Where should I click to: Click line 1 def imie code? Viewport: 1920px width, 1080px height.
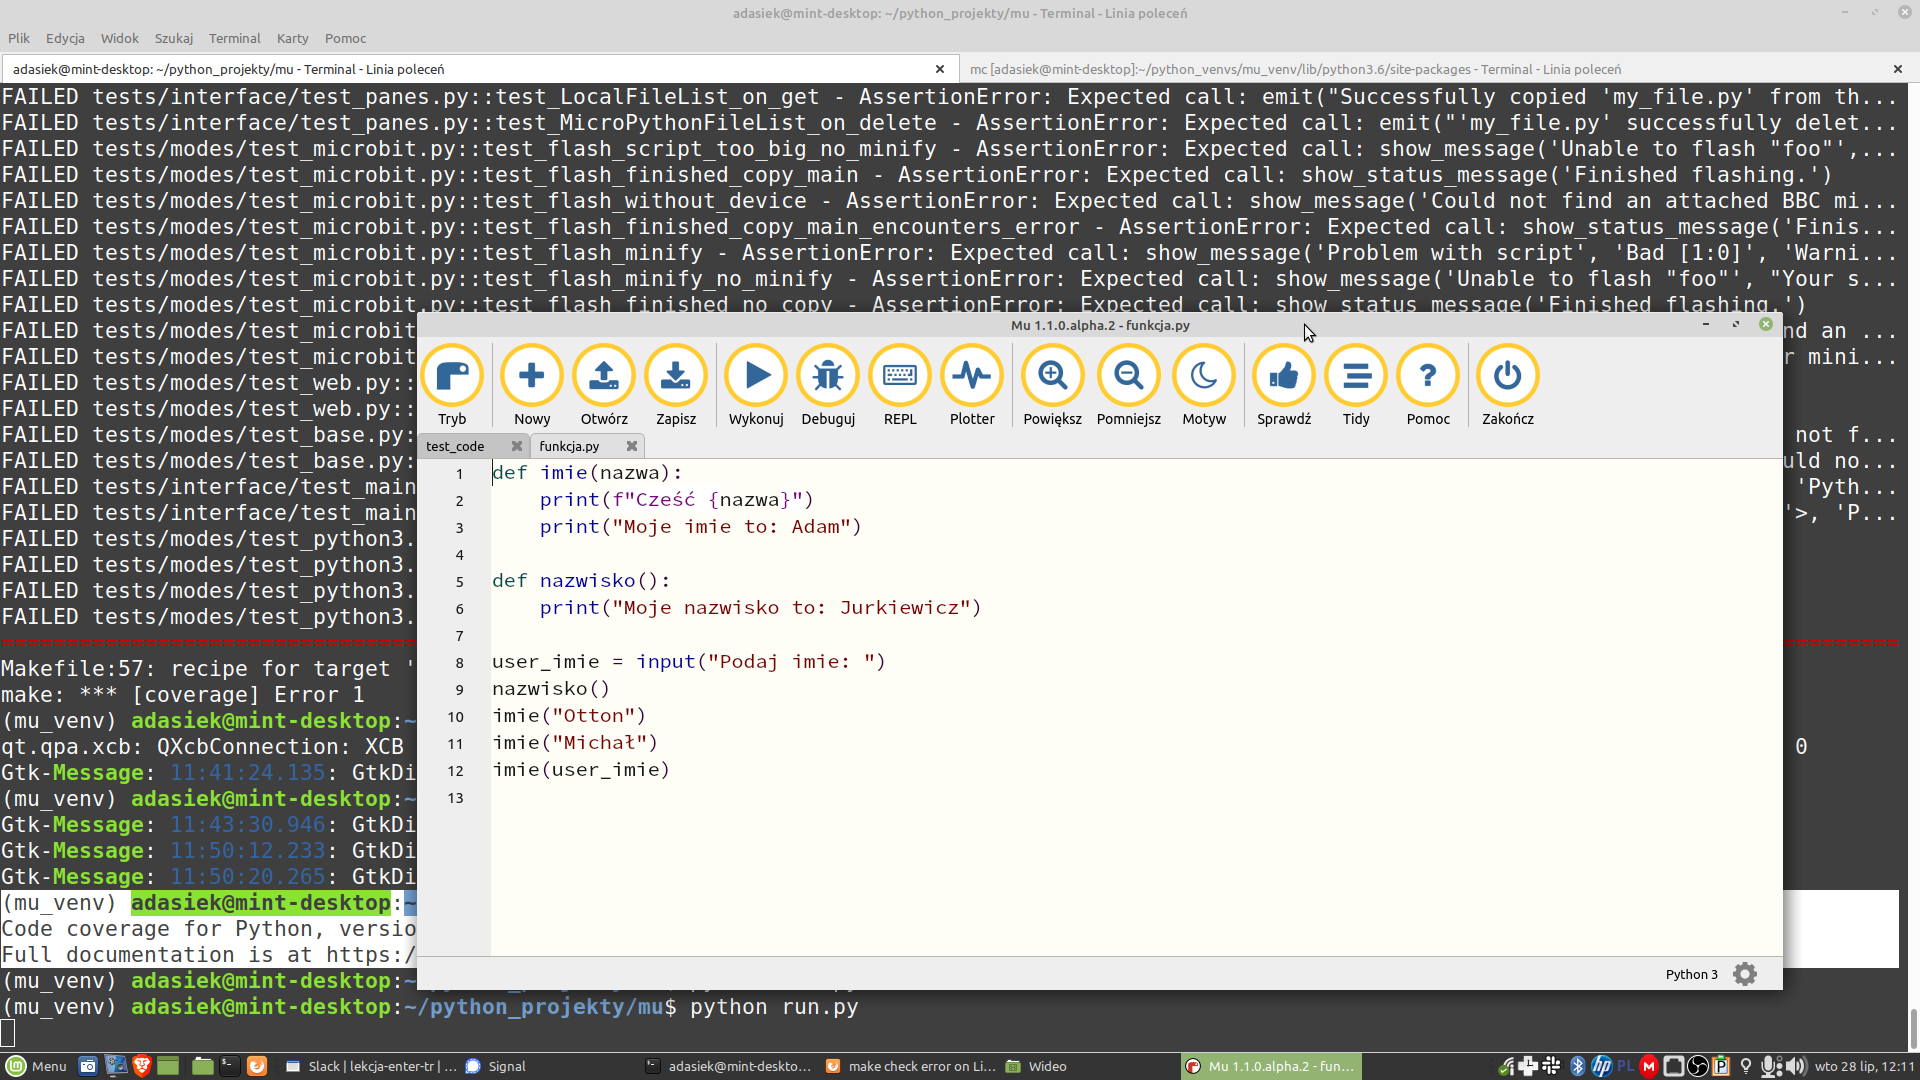(x=587, y=473)
